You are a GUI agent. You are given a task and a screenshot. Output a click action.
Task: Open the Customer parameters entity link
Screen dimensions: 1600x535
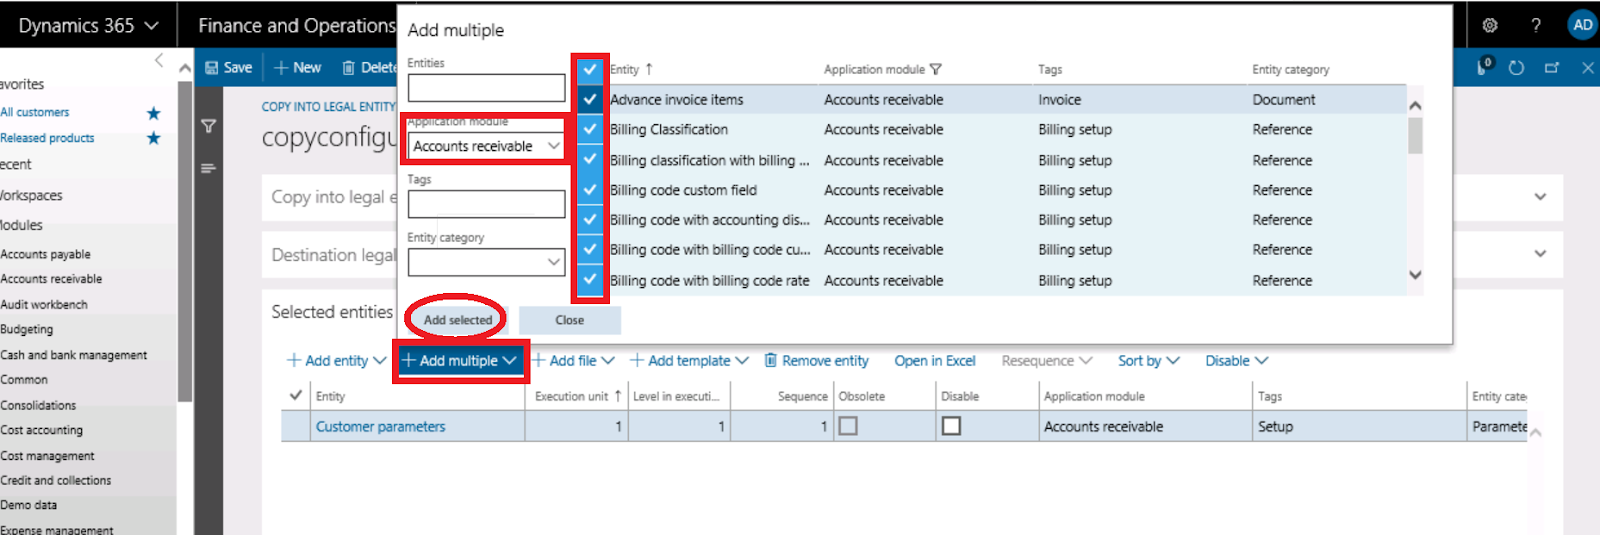pos(380,426)
